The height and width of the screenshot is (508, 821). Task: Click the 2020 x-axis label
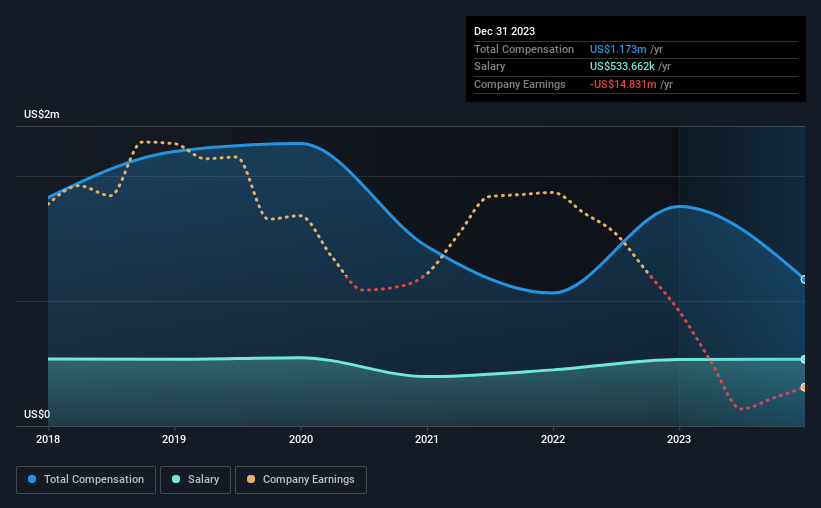point(301,439)
